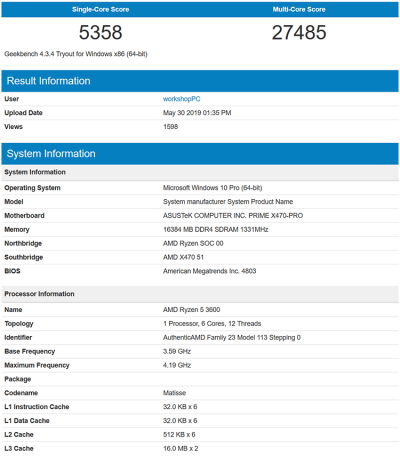Image resolution: width=400 pixels, height=456 pixels.
Task: Click the Southbridge label
Action: [x=24, y=257]
